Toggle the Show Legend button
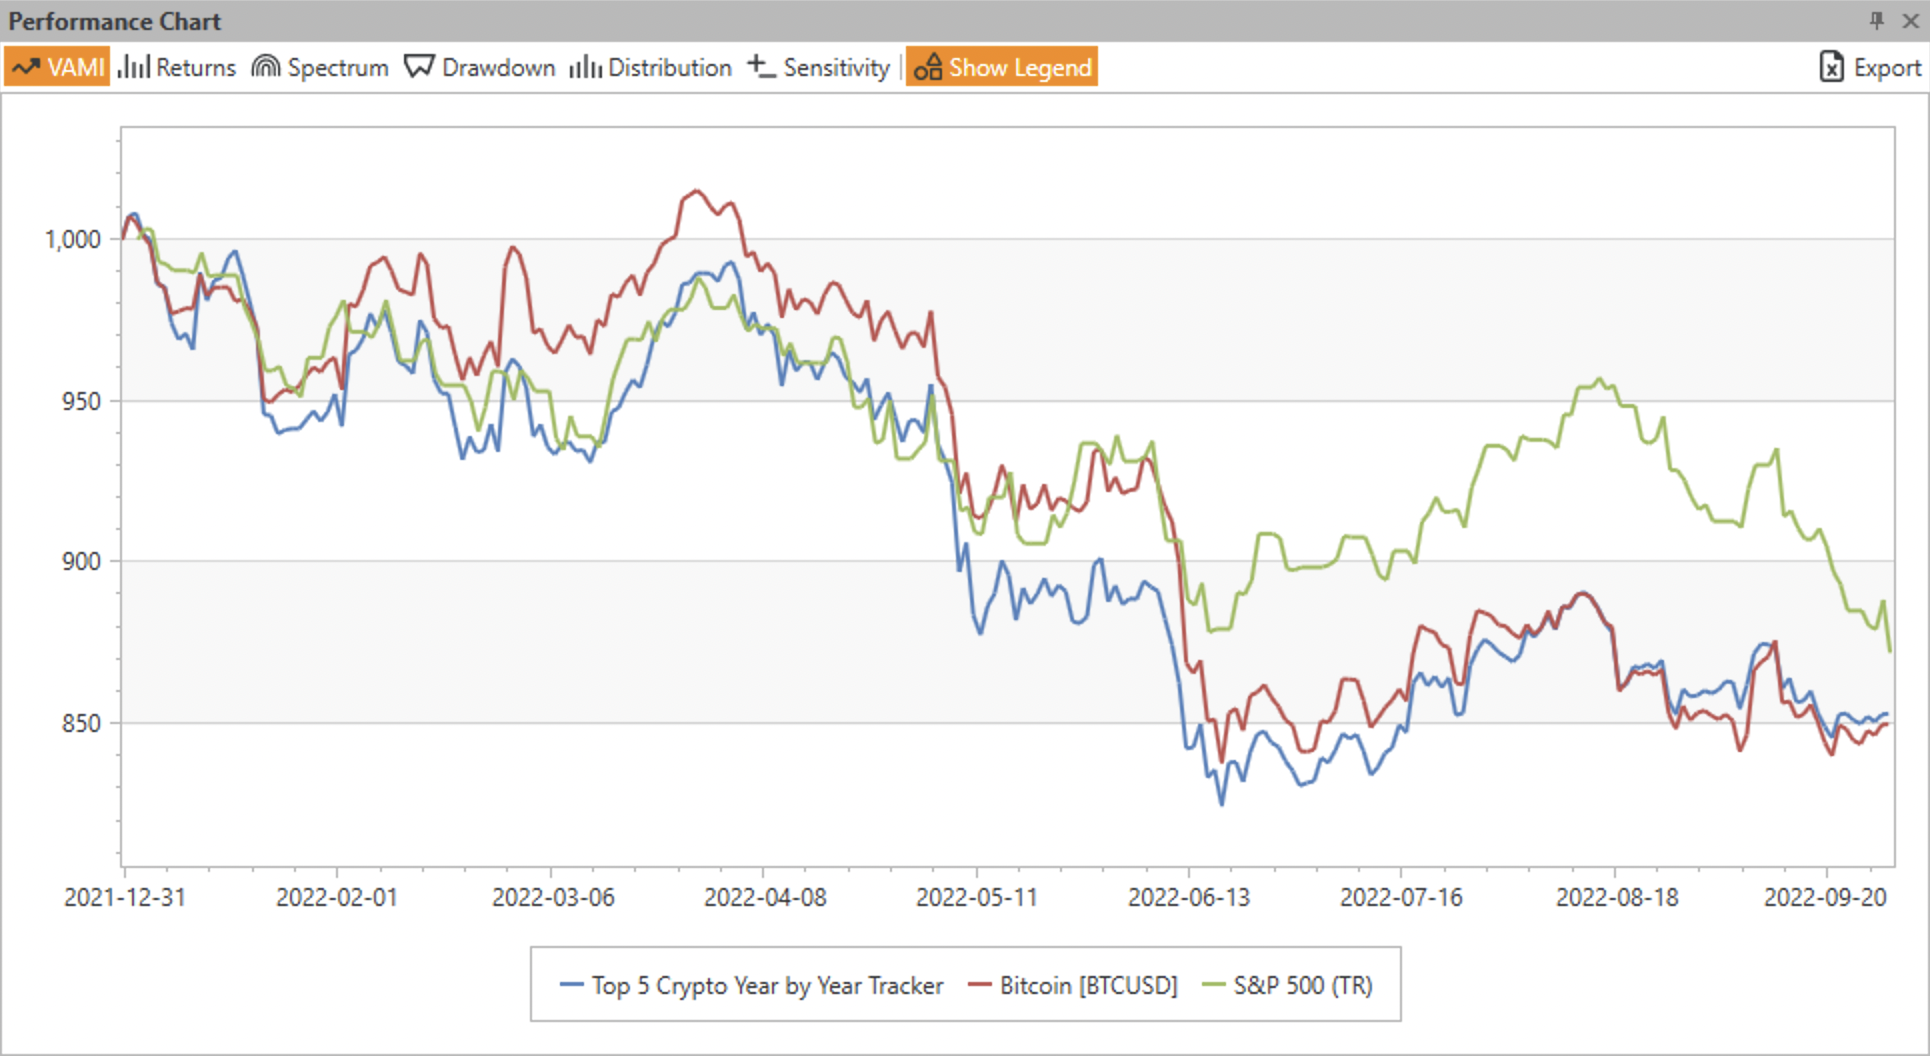The image size is (1930, 1056). [x=1002, y=67]
